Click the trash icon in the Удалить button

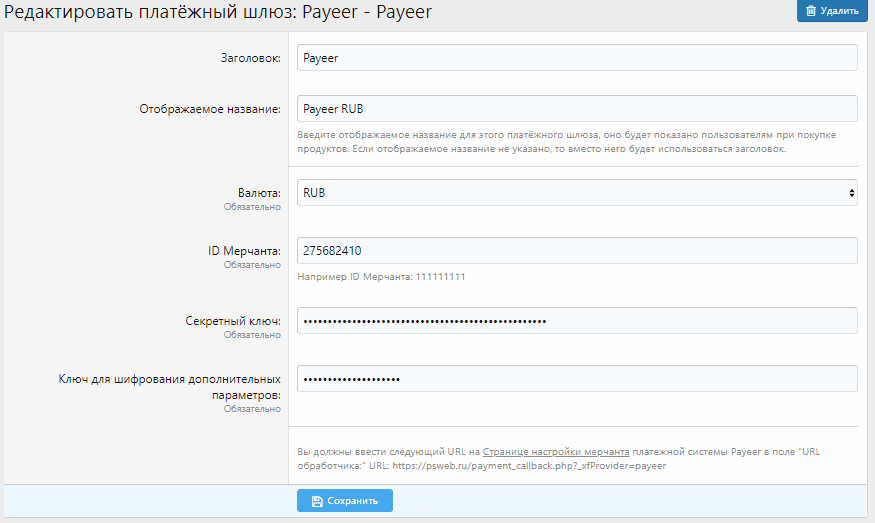tap(811, 11)
